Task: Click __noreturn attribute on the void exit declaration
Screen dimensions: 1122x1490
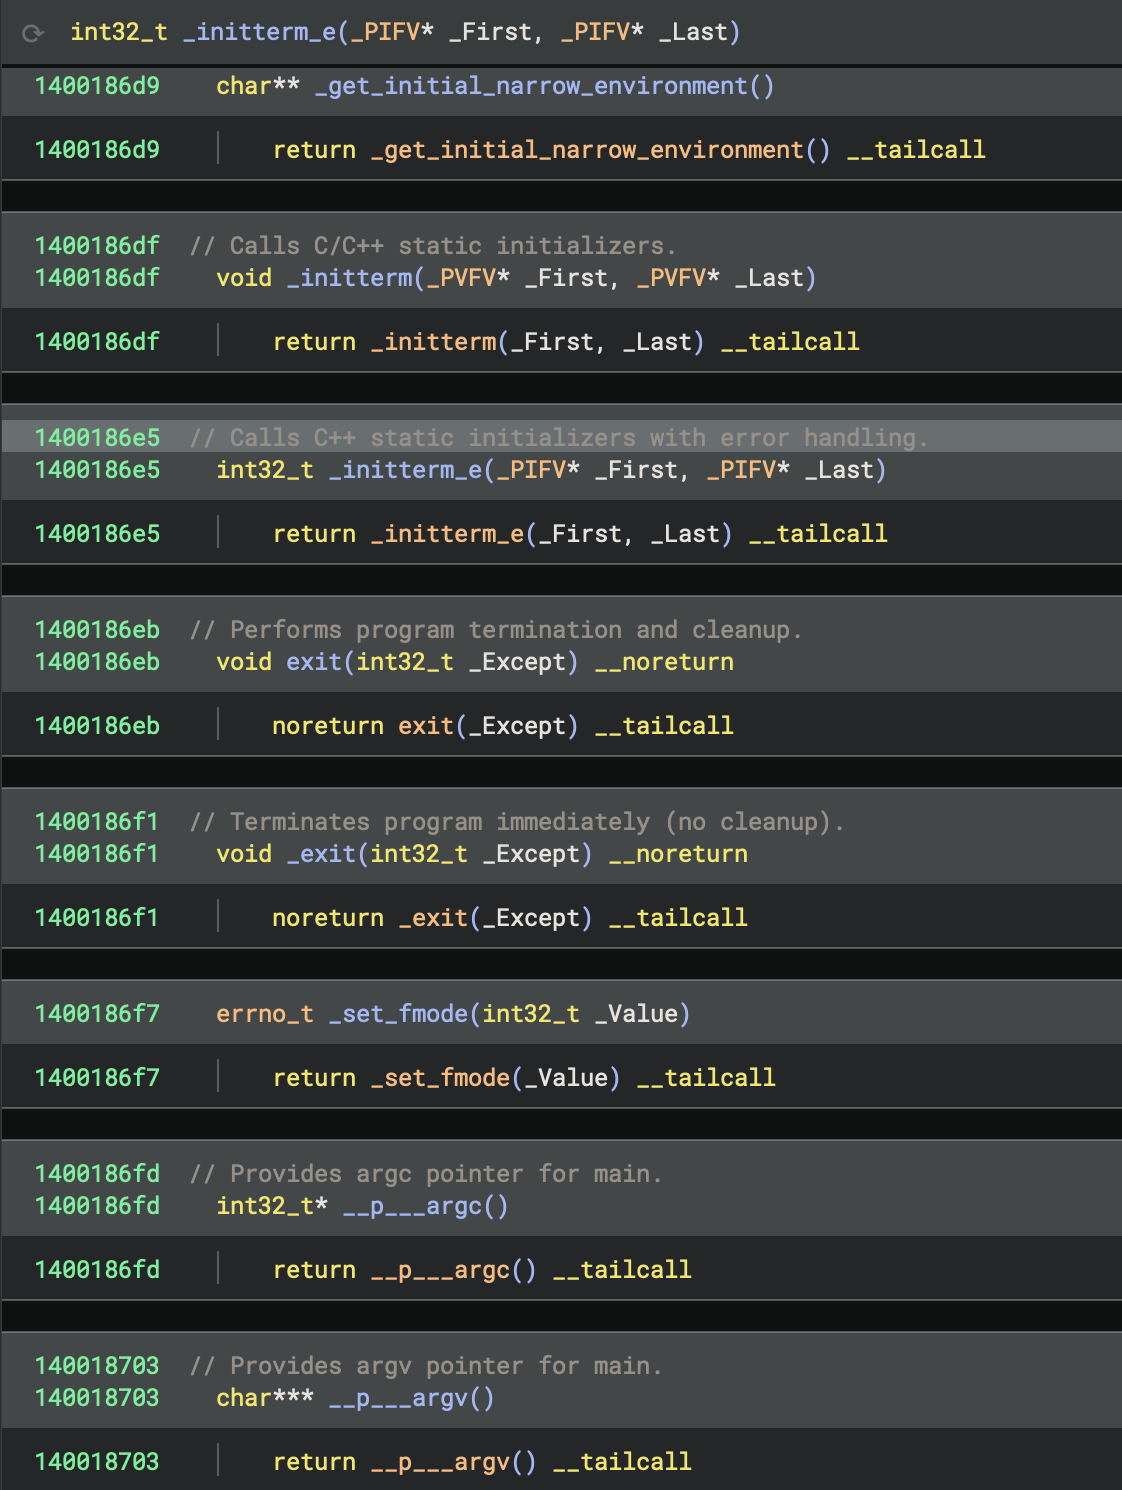Action: point(664,662)
